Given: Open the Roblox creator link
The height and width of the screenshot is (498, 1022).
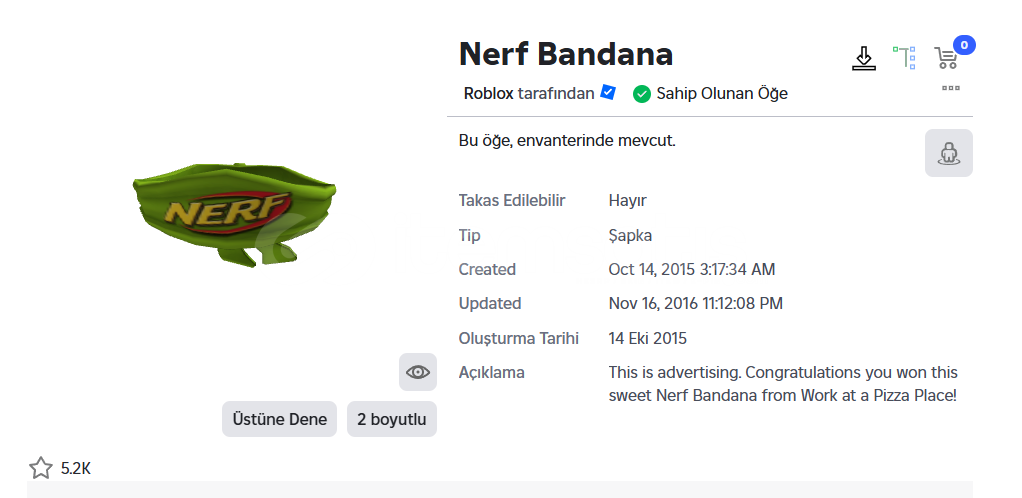Looking at the screenshot, I should point(488,94).
